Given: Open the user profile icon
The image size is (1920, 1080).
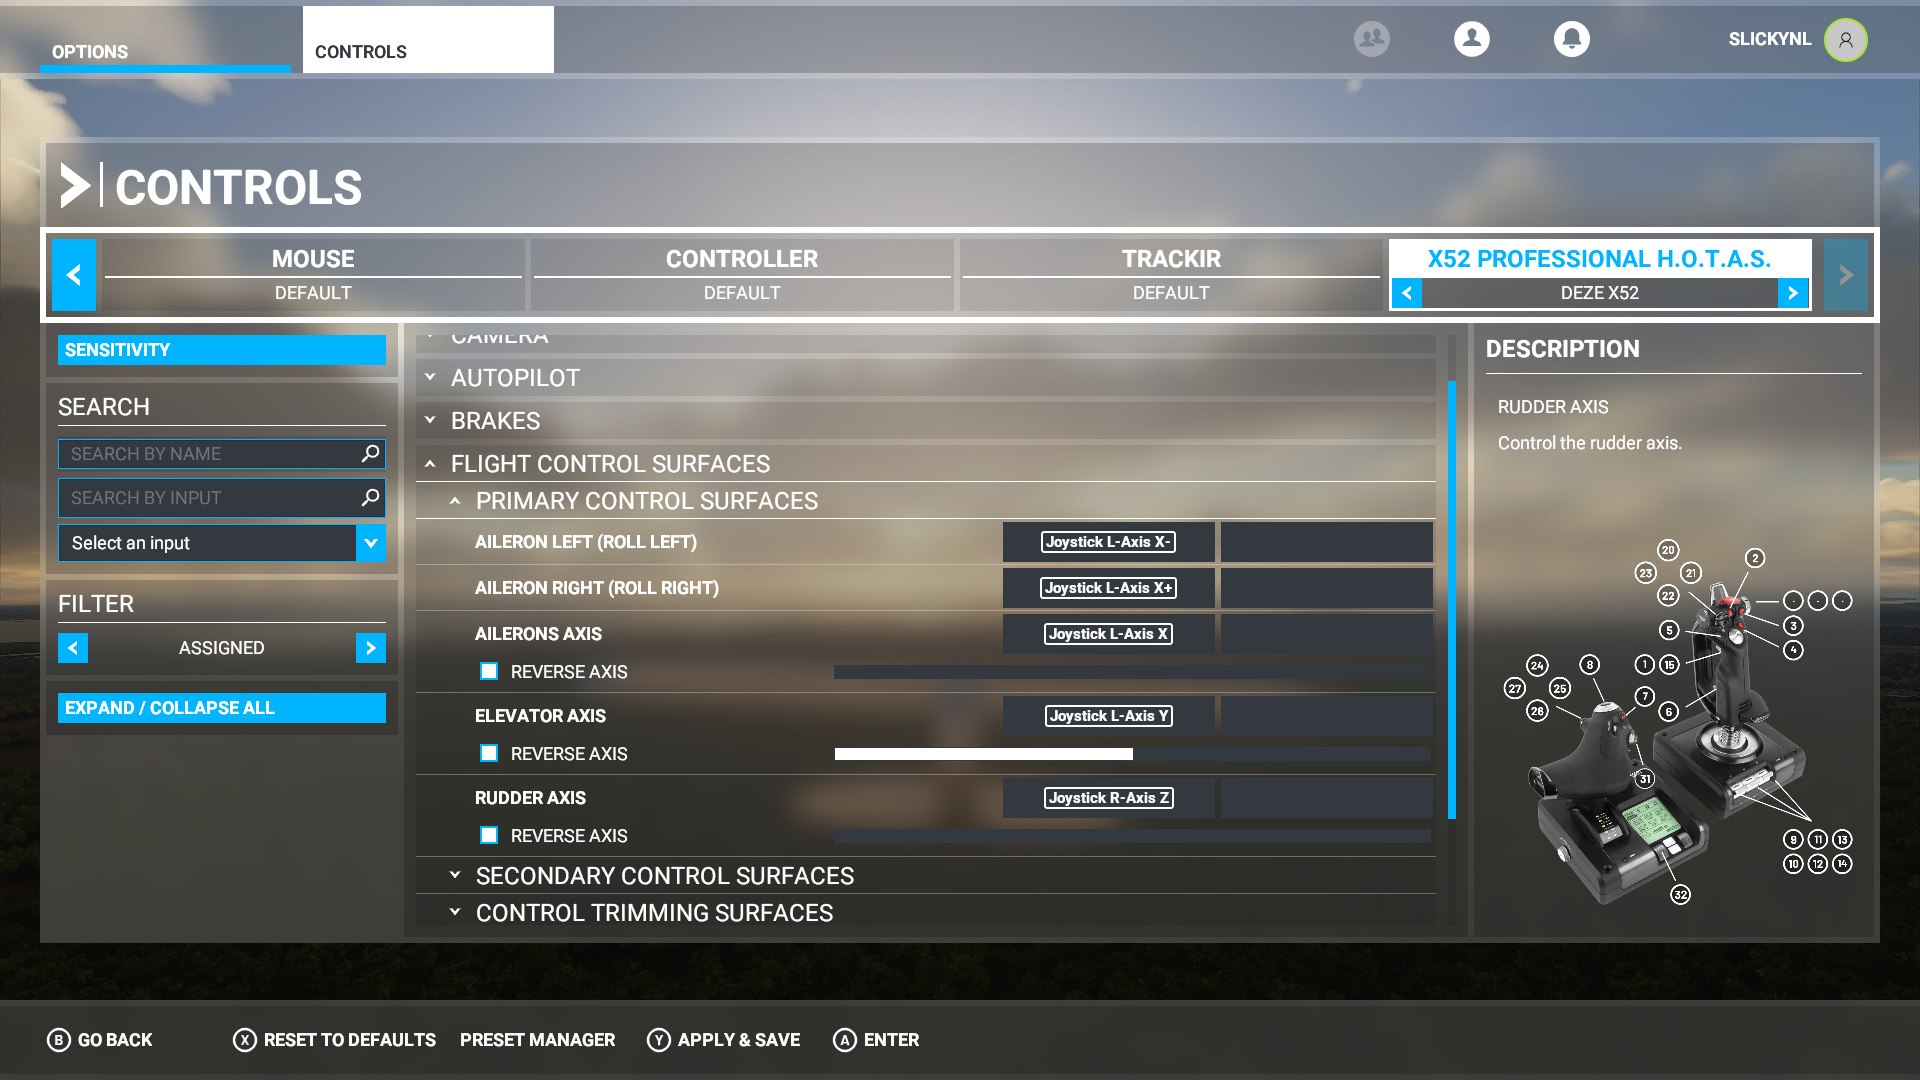Looking at the screenshot, I should (1471, 39).
